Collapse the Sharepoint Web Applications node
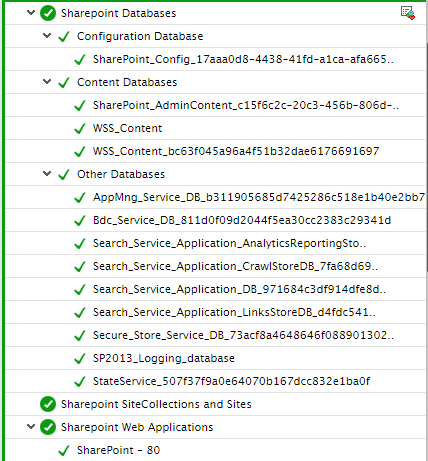Screen dimensions: 428x461 (31, 426)
